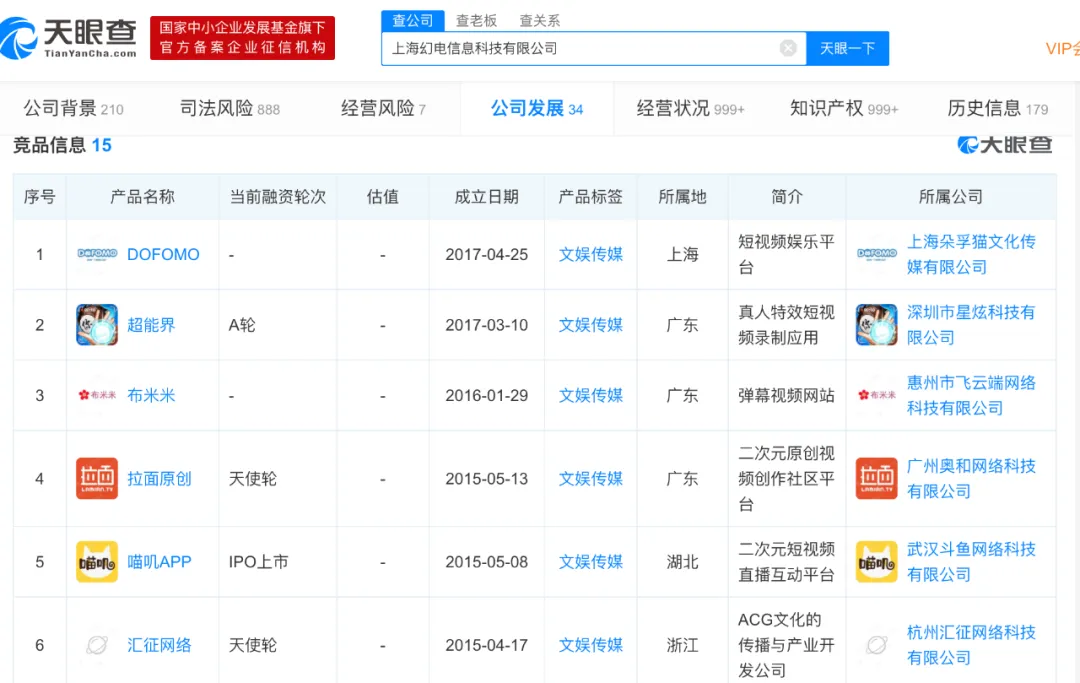Open the 经营风险 section tab
This screenshot has width=1080, height=683.
click(x=383, y=109)
